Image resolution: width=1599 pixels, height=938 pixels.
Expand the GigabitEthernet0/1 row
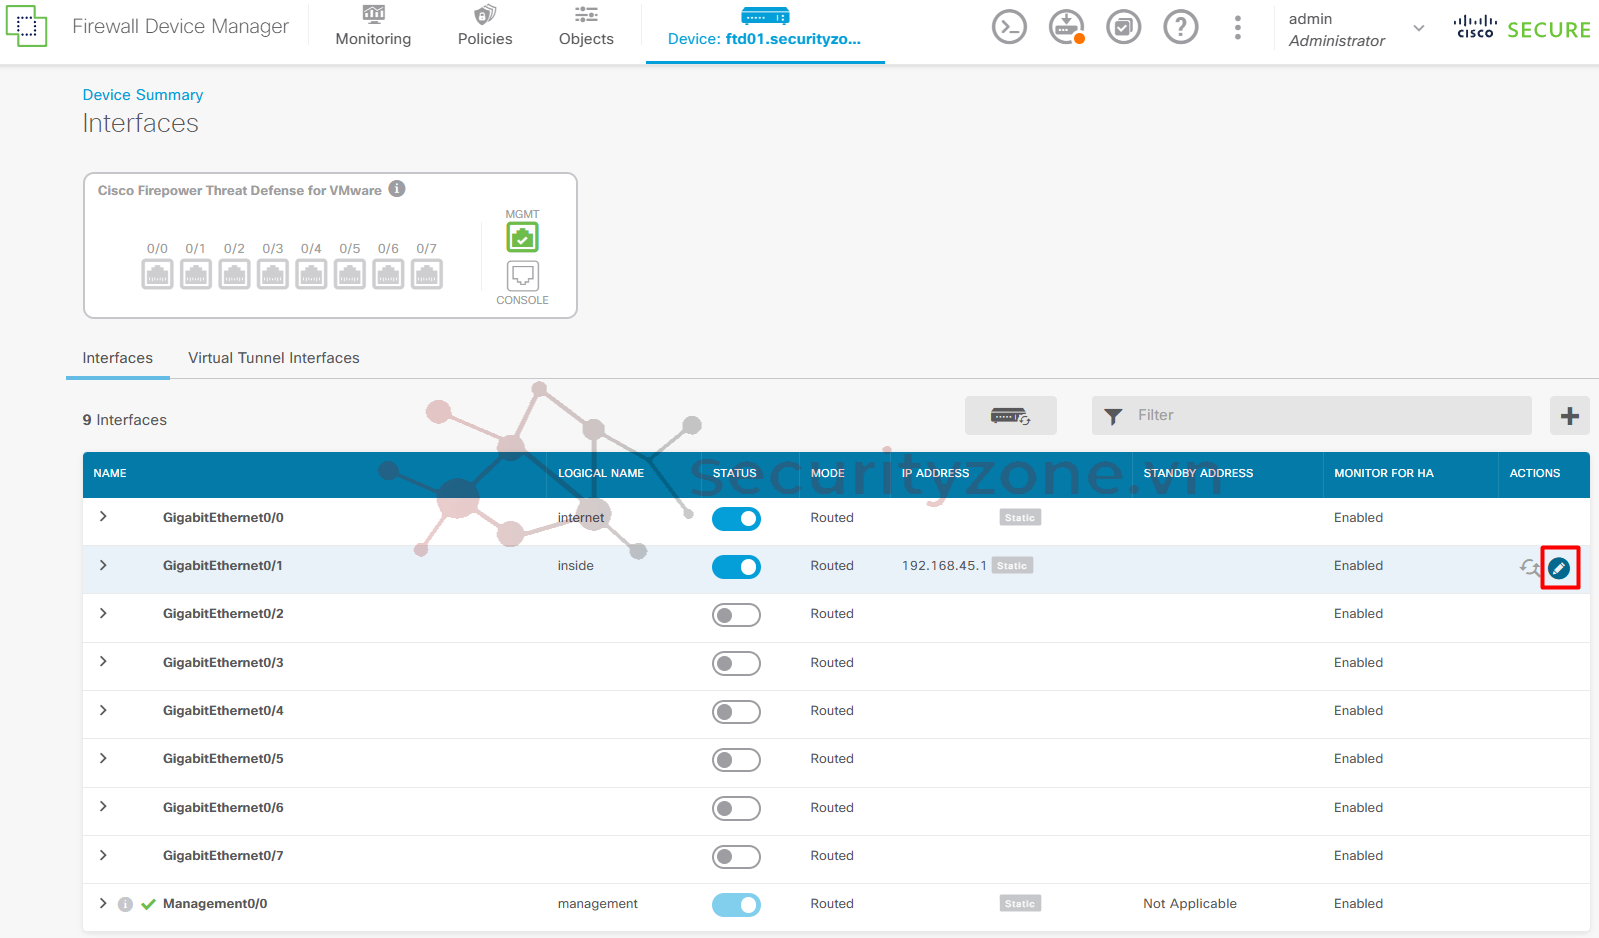(x=103, y=565)
